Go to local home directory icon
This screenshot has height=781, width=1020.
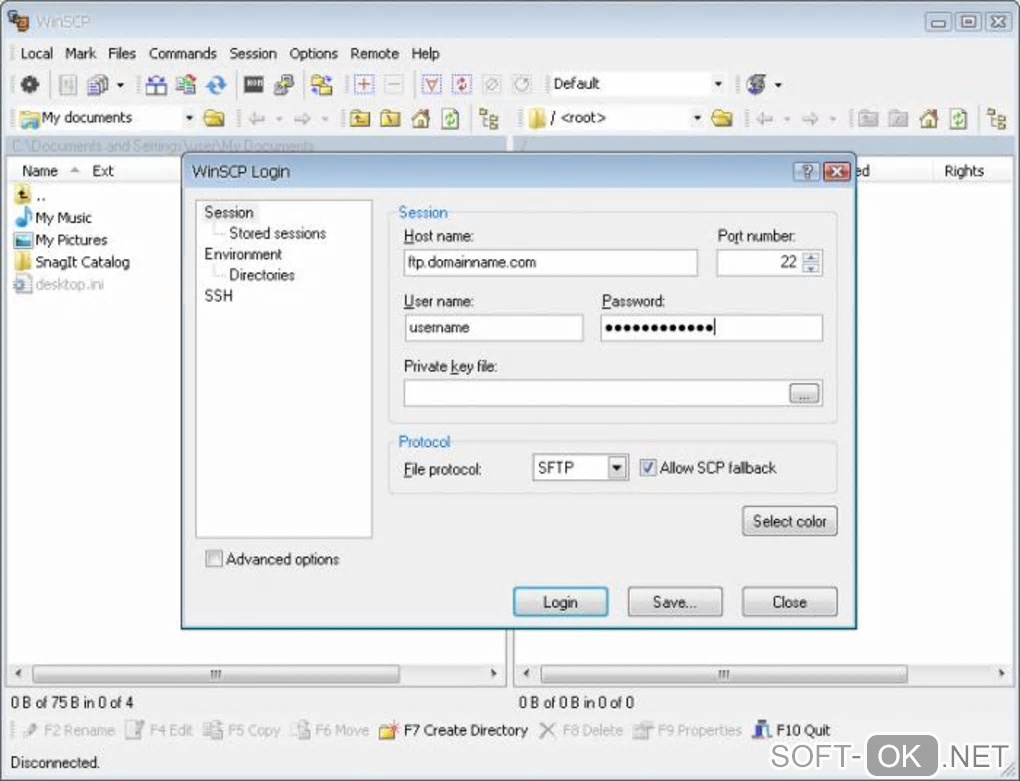click(x=421, y=118)
